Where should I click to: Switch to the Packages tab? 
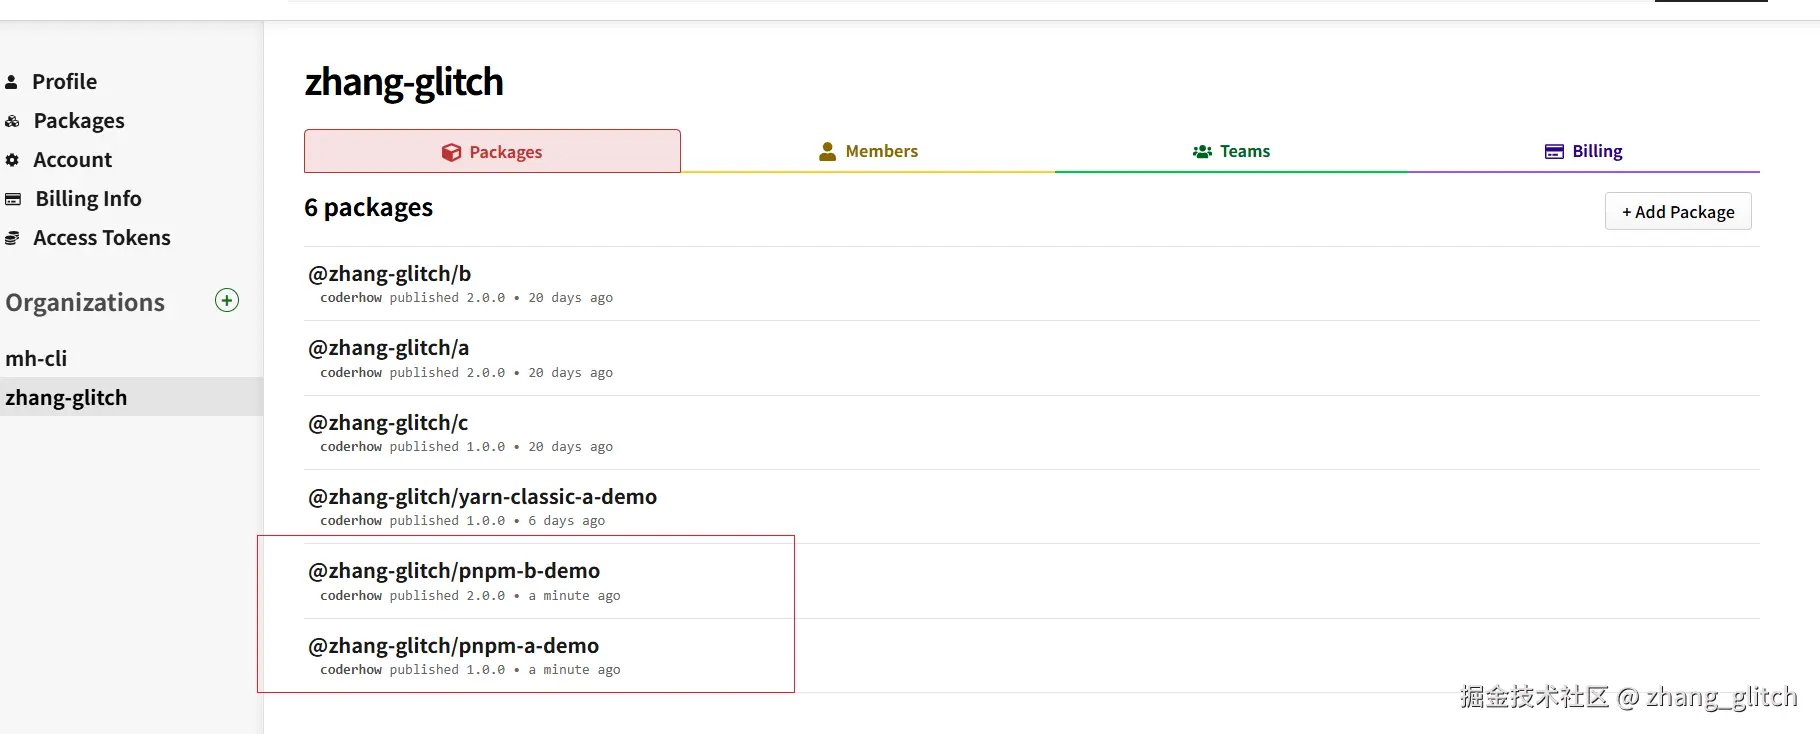(492, 151)
